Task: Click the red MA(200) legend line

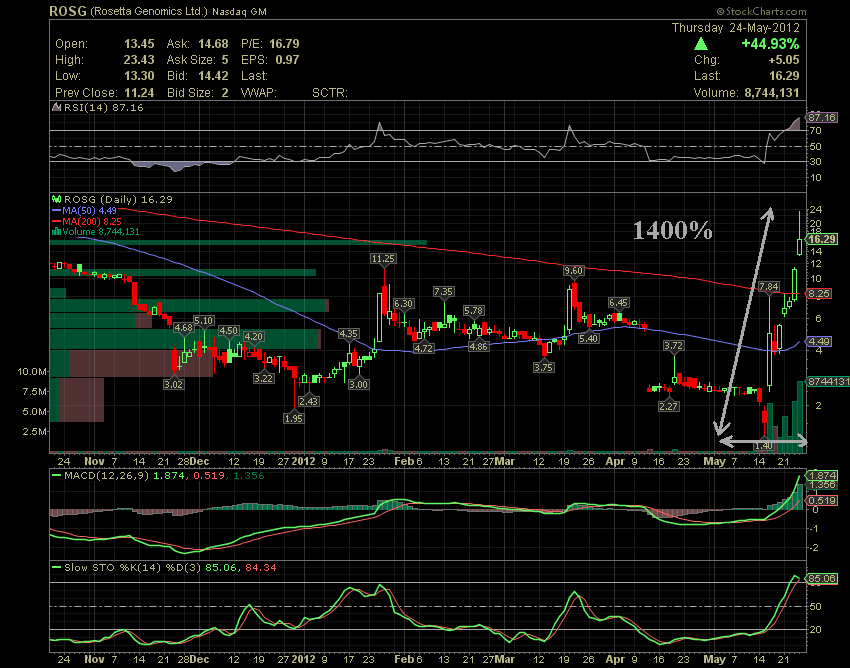Action: click(x=56, y=221)
